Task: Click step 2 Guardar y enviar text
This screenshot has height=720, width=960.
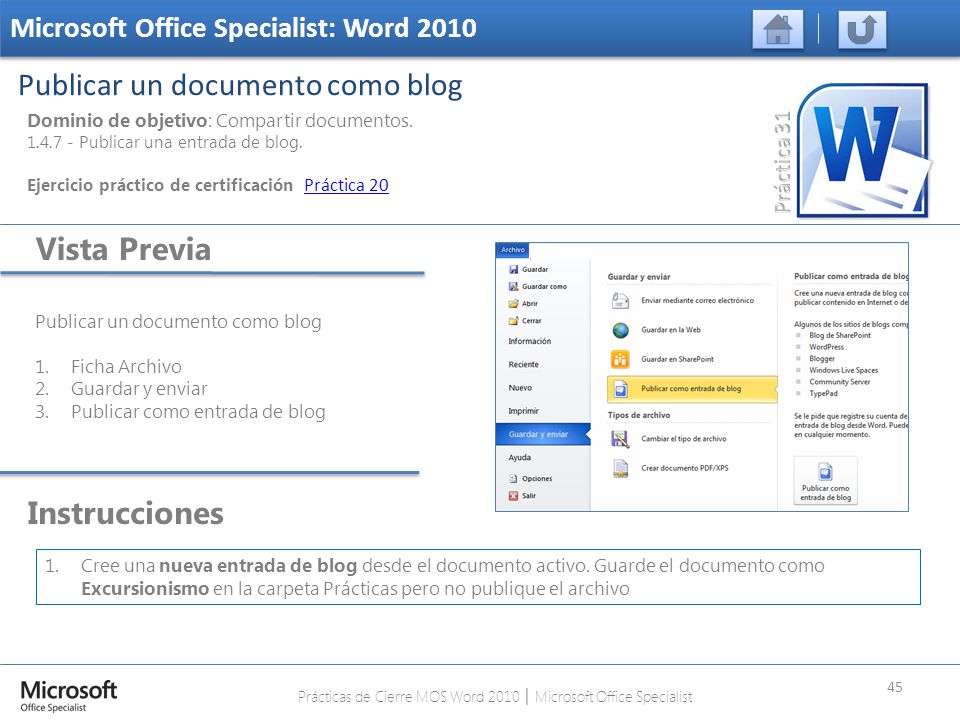Action: [x=139, y=389]
